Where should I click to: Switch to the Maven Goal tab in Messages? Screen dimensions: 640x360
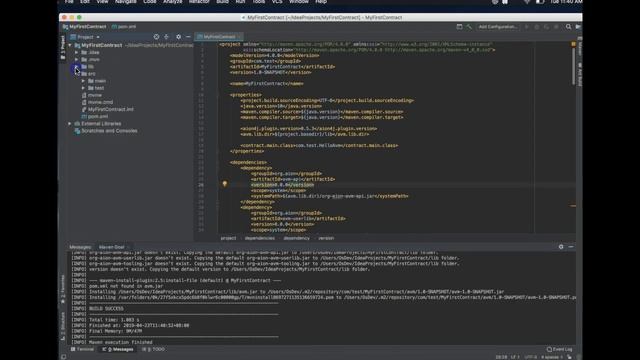tap(111, 247)
